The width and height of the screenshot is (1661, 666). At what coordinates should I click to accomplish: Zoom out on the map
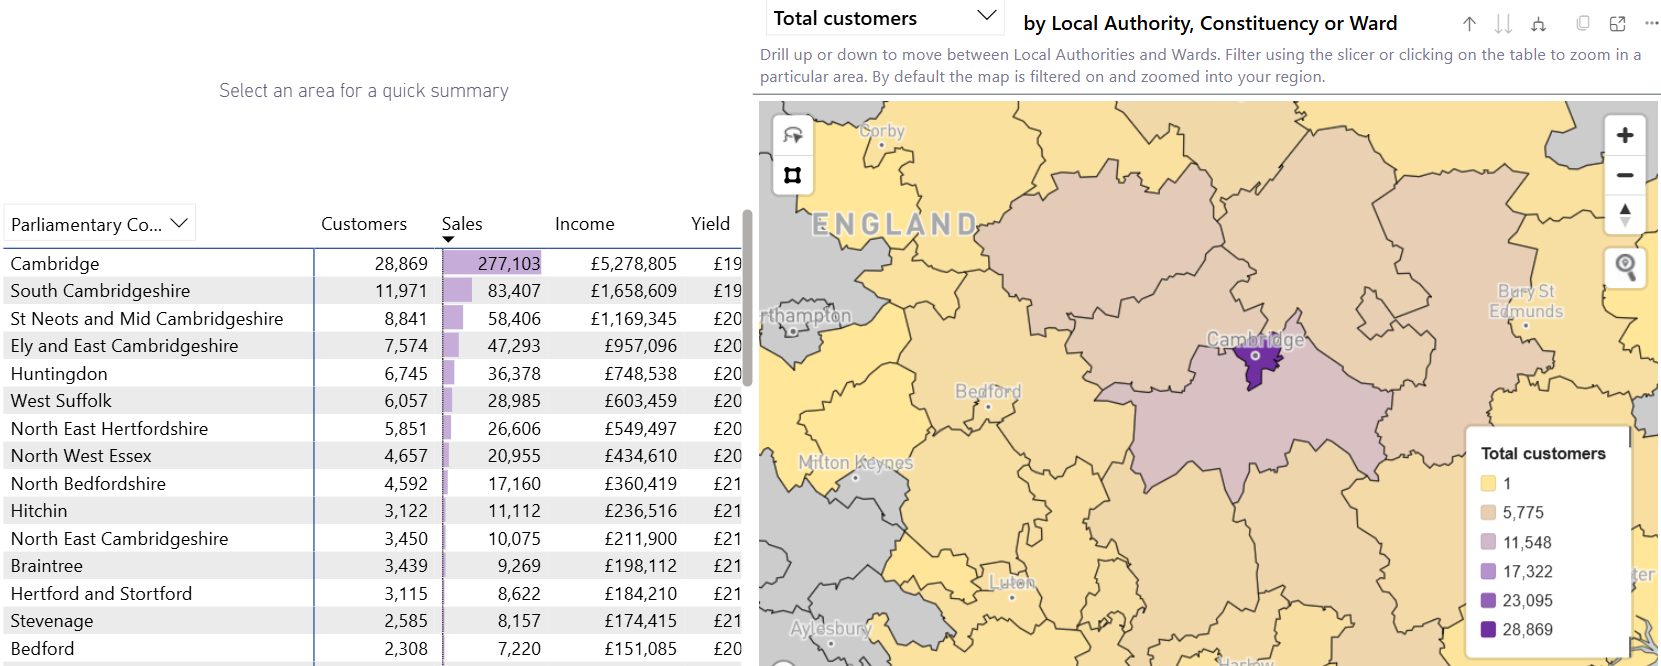tap(1625, 175)
